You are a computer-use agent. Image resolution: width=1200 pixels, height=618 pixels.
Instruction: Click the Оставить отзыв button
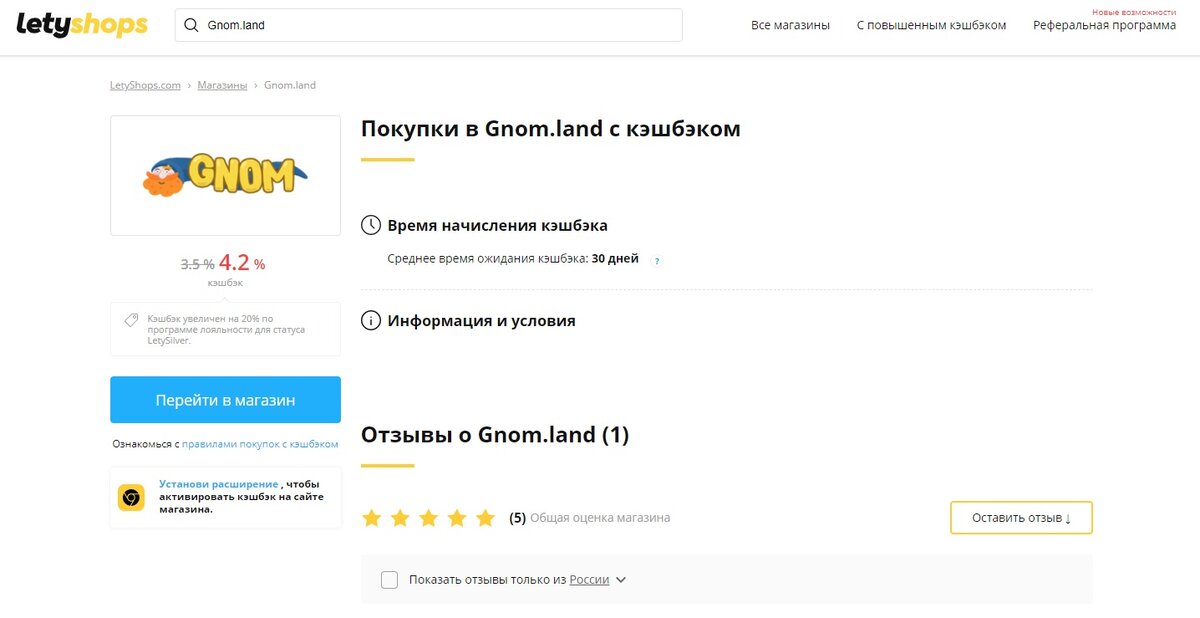point(1021,518)
